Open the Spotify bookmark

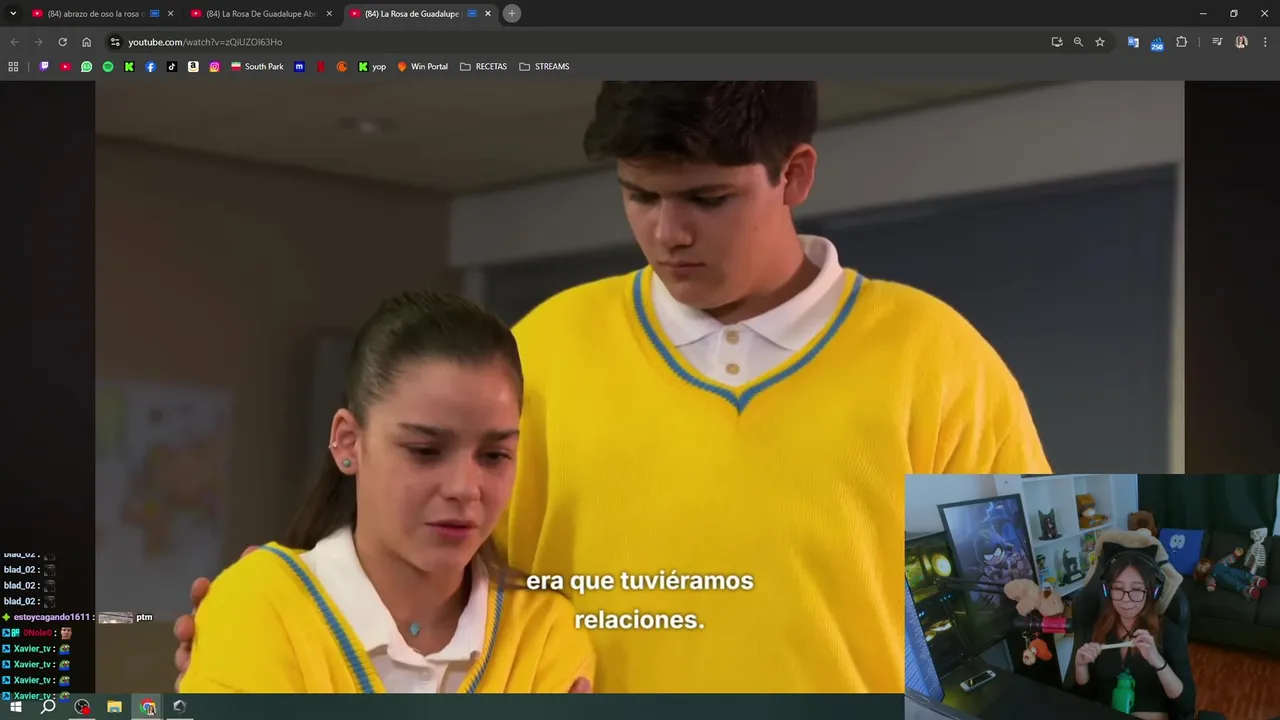(108, 67)
